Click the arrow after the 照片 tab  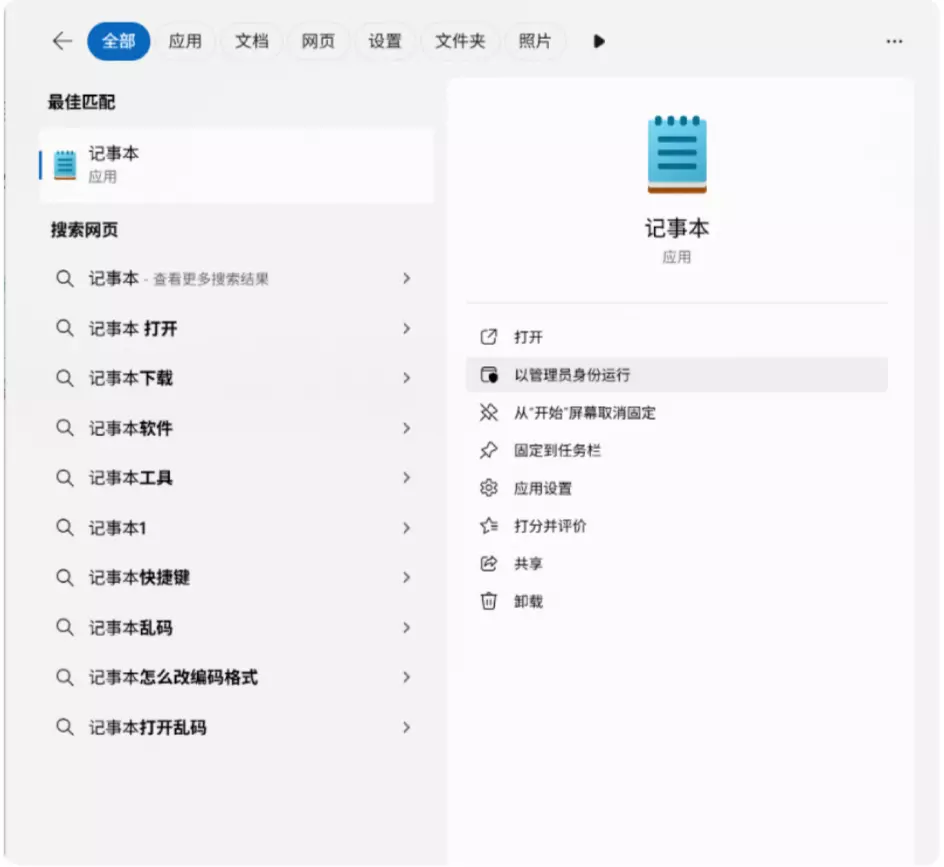click(x=597, y=41)
